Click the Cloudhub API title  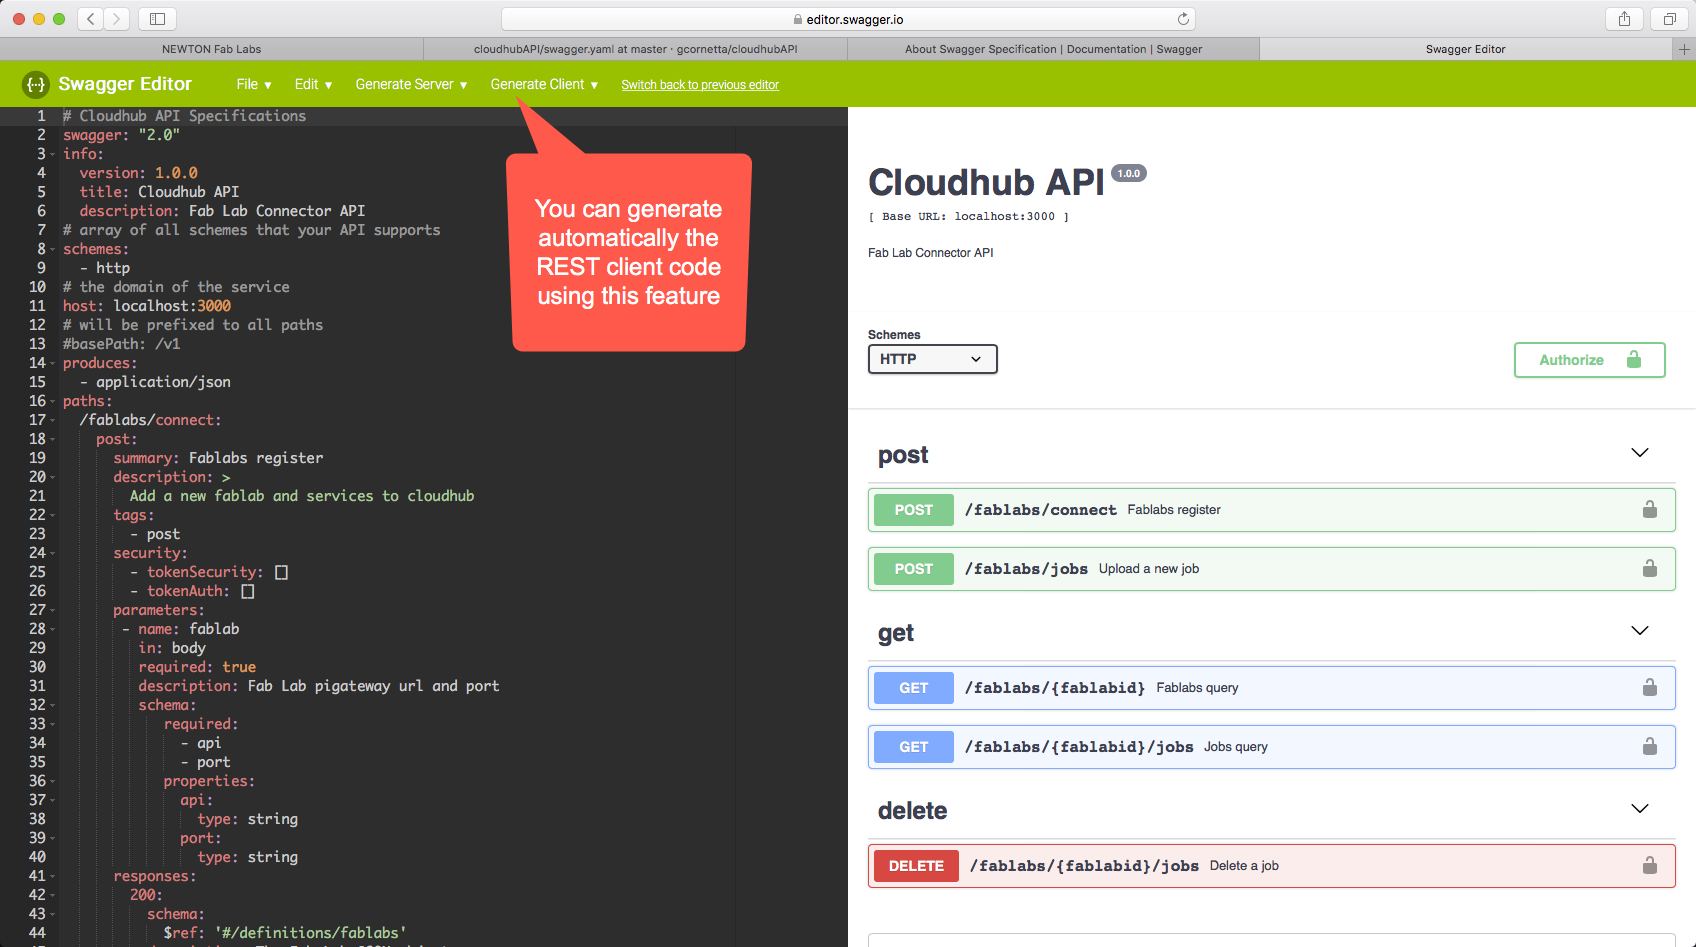coord(986,183)
